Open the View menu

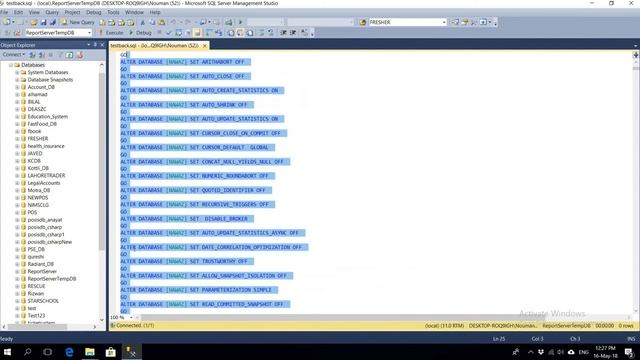pos(34,12)
